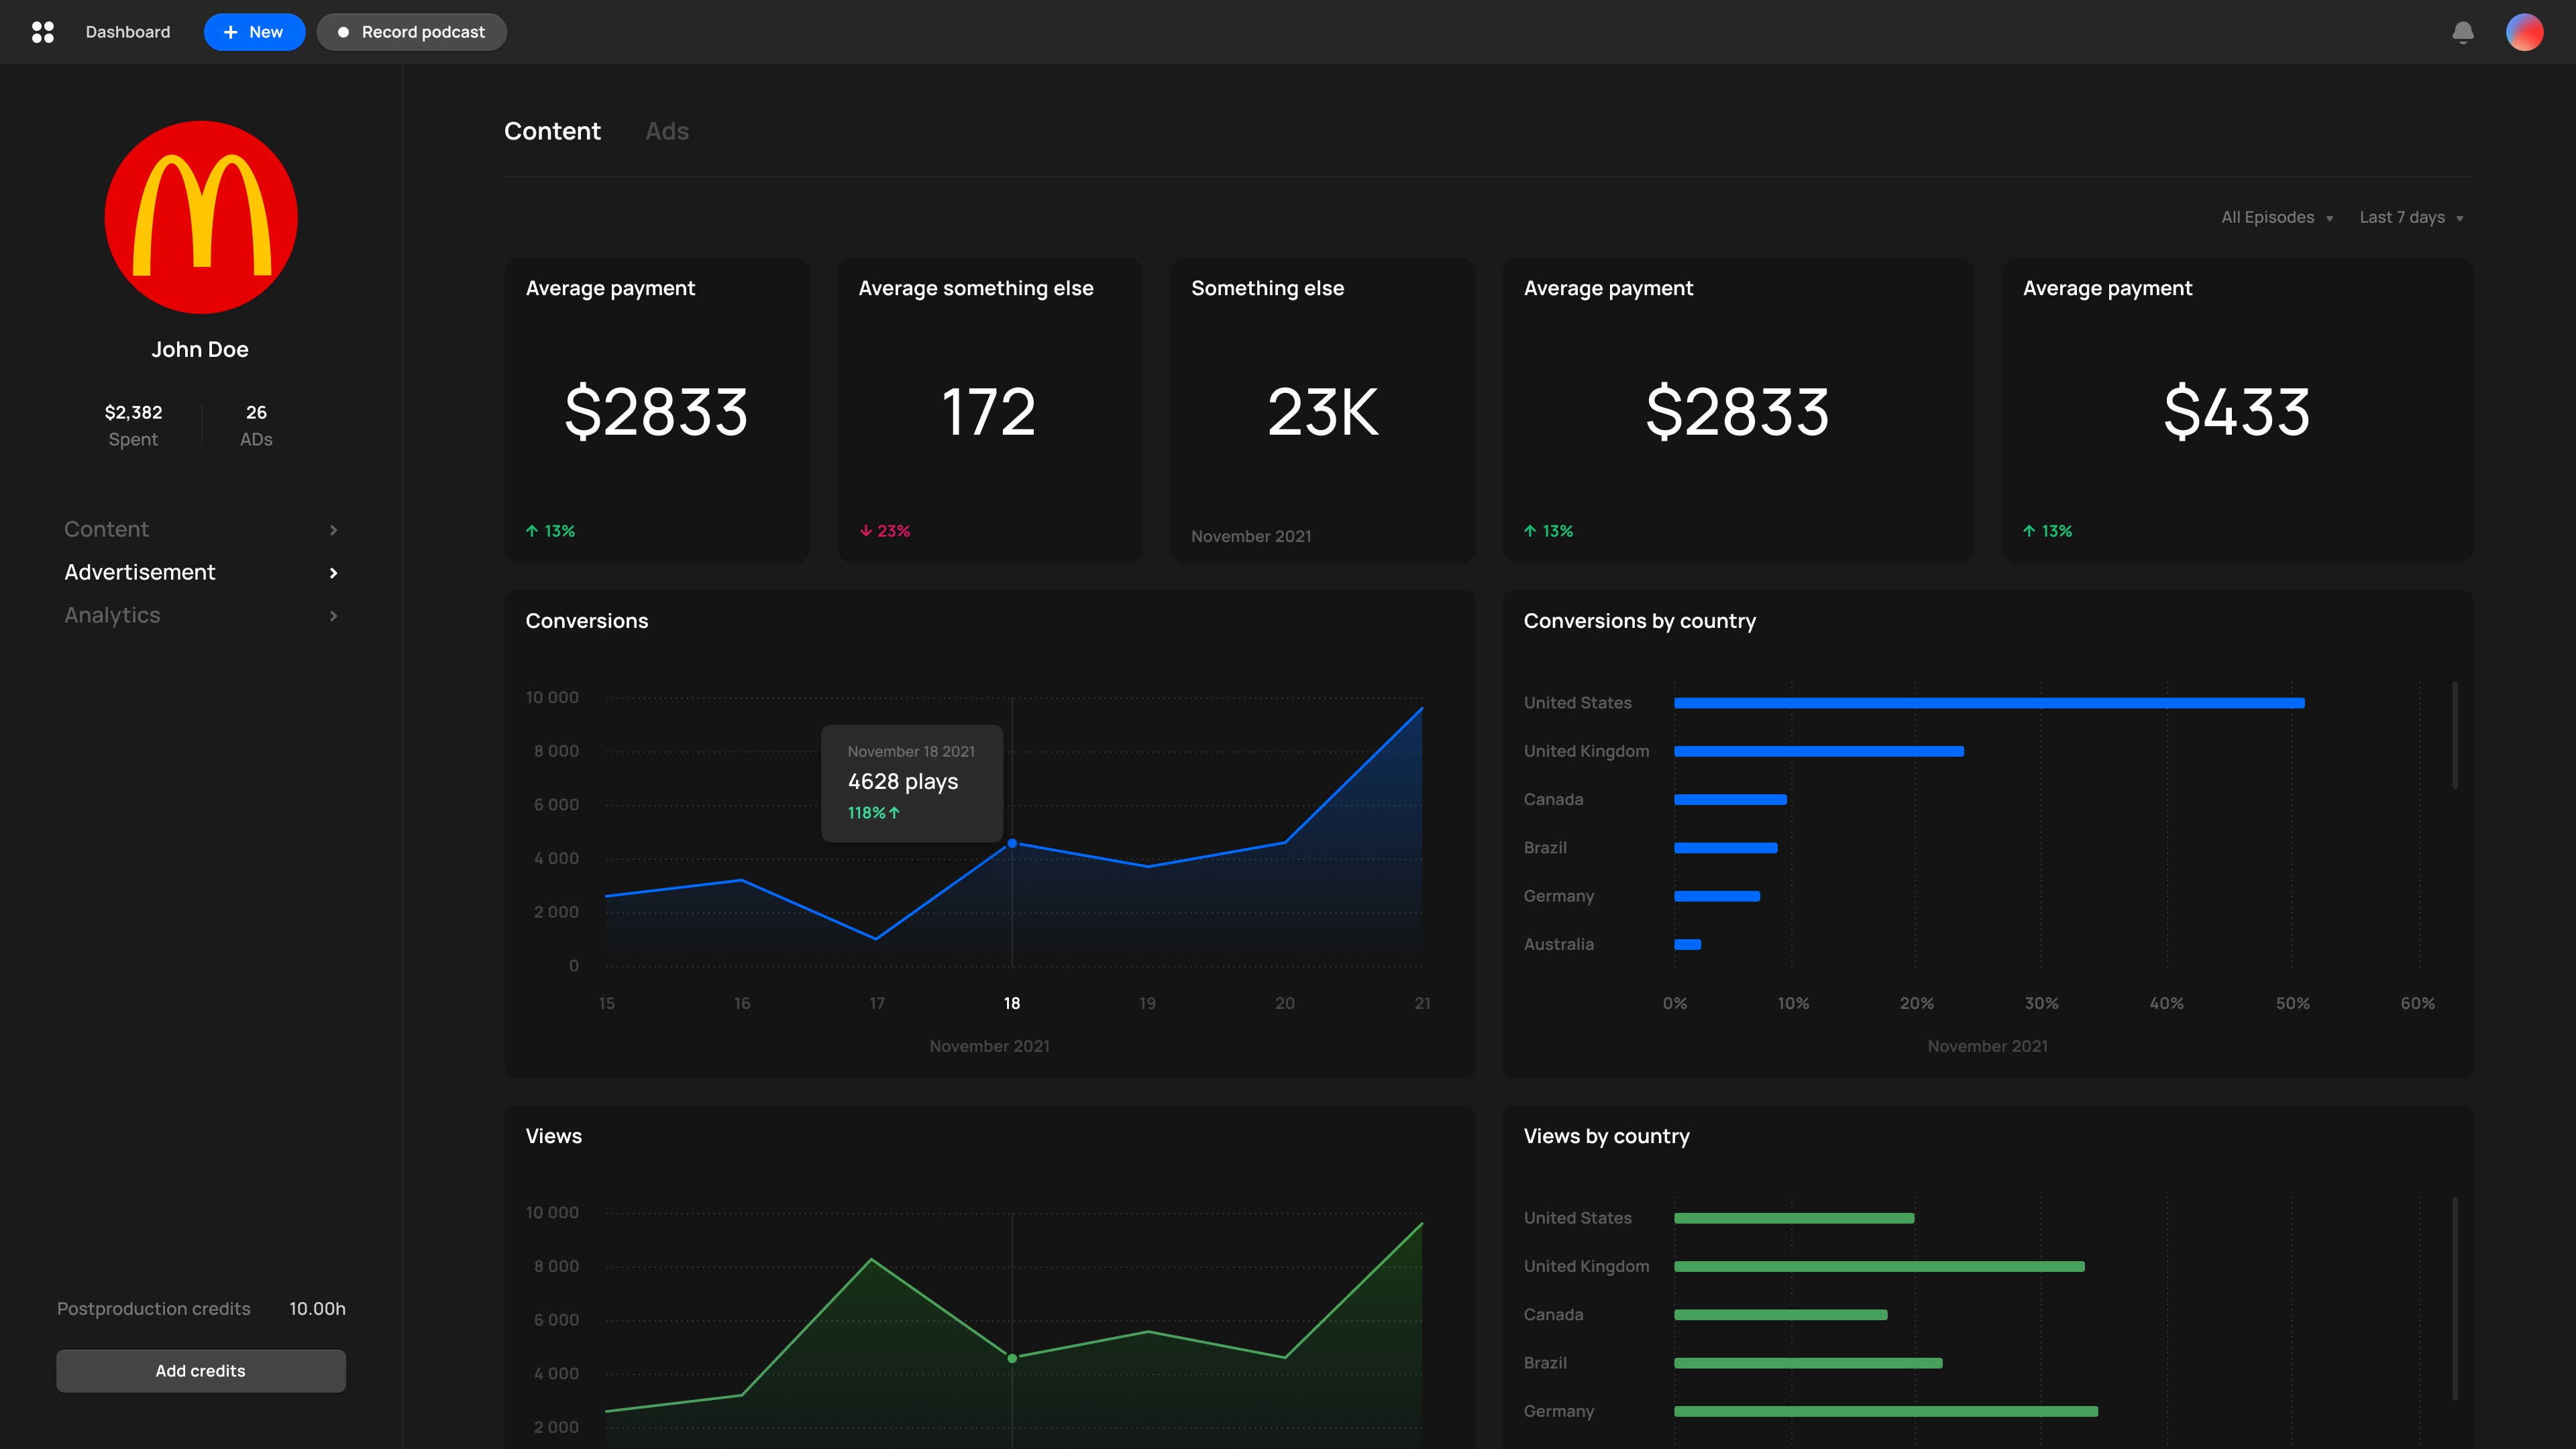Expand the Advertisement sidebar chevron

click(334, 573)
